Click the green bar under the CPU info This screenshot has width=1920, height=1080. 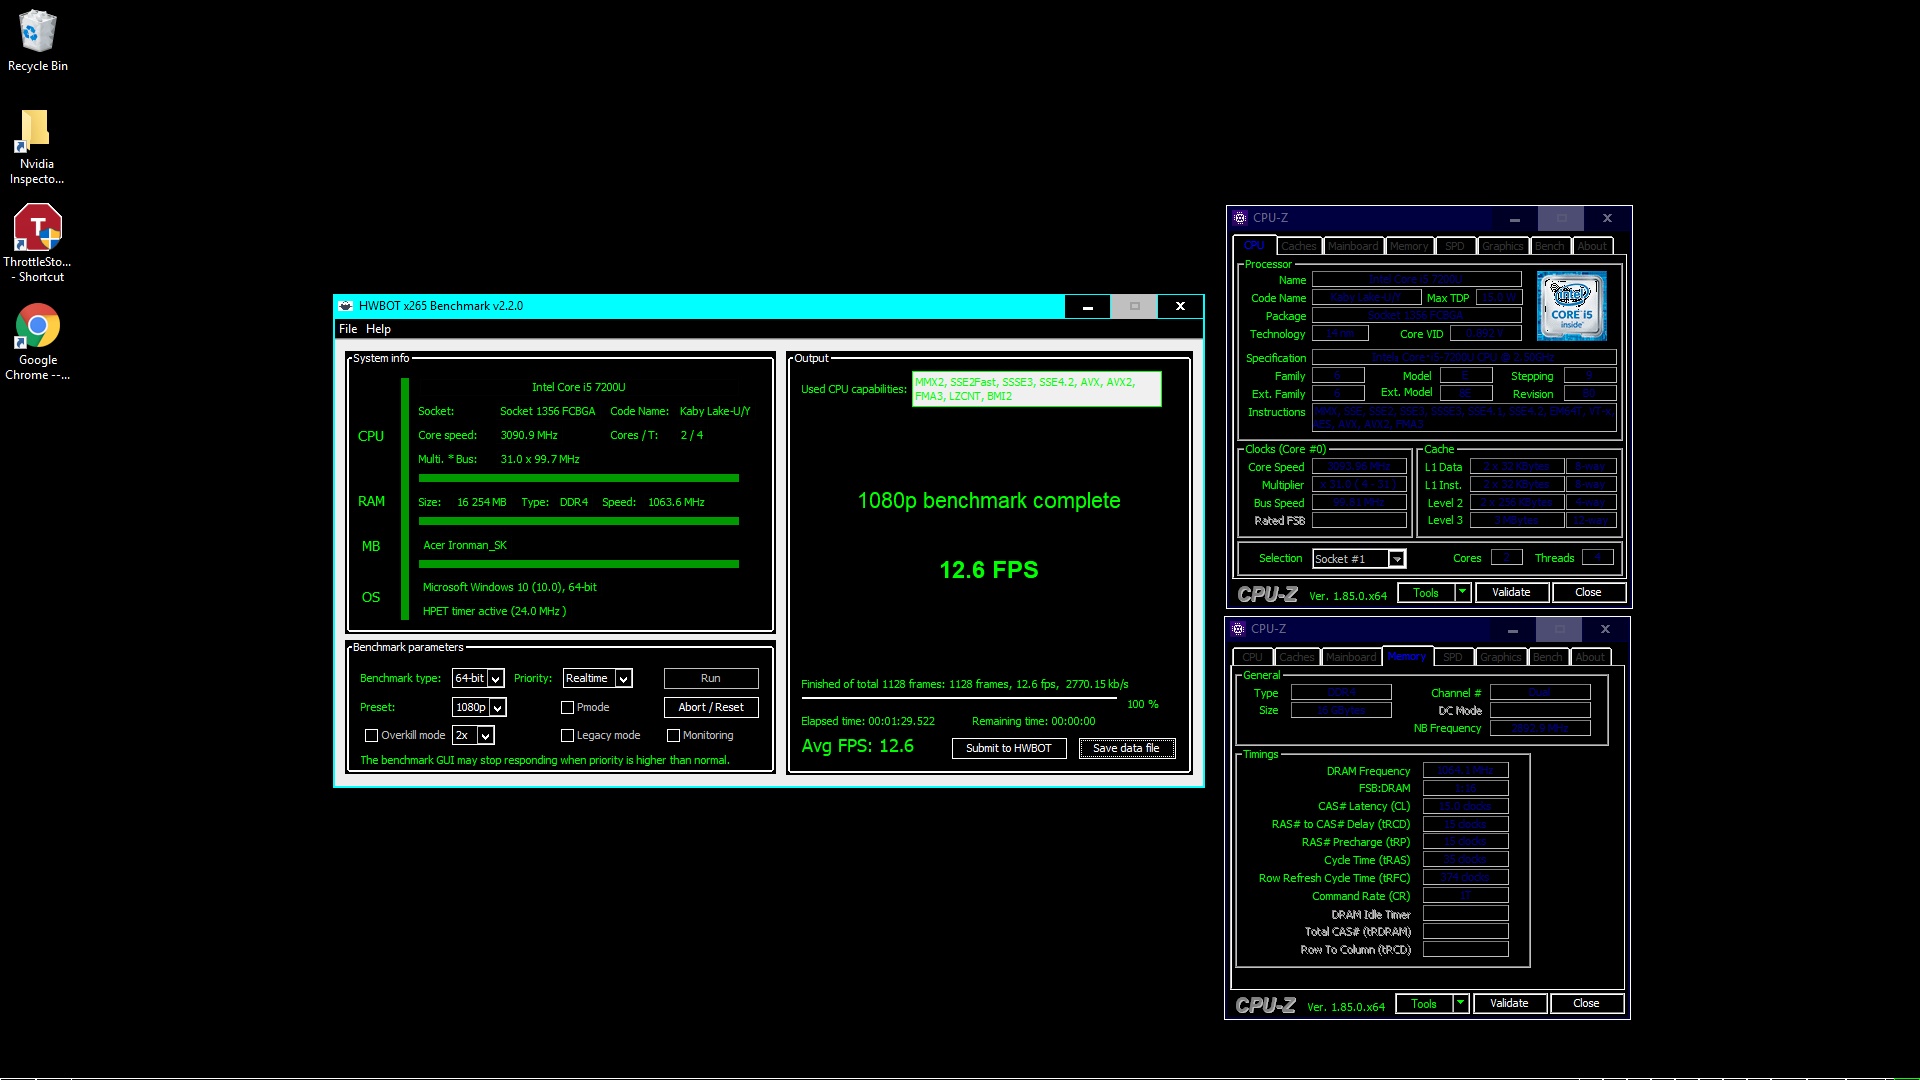(578, 478)
